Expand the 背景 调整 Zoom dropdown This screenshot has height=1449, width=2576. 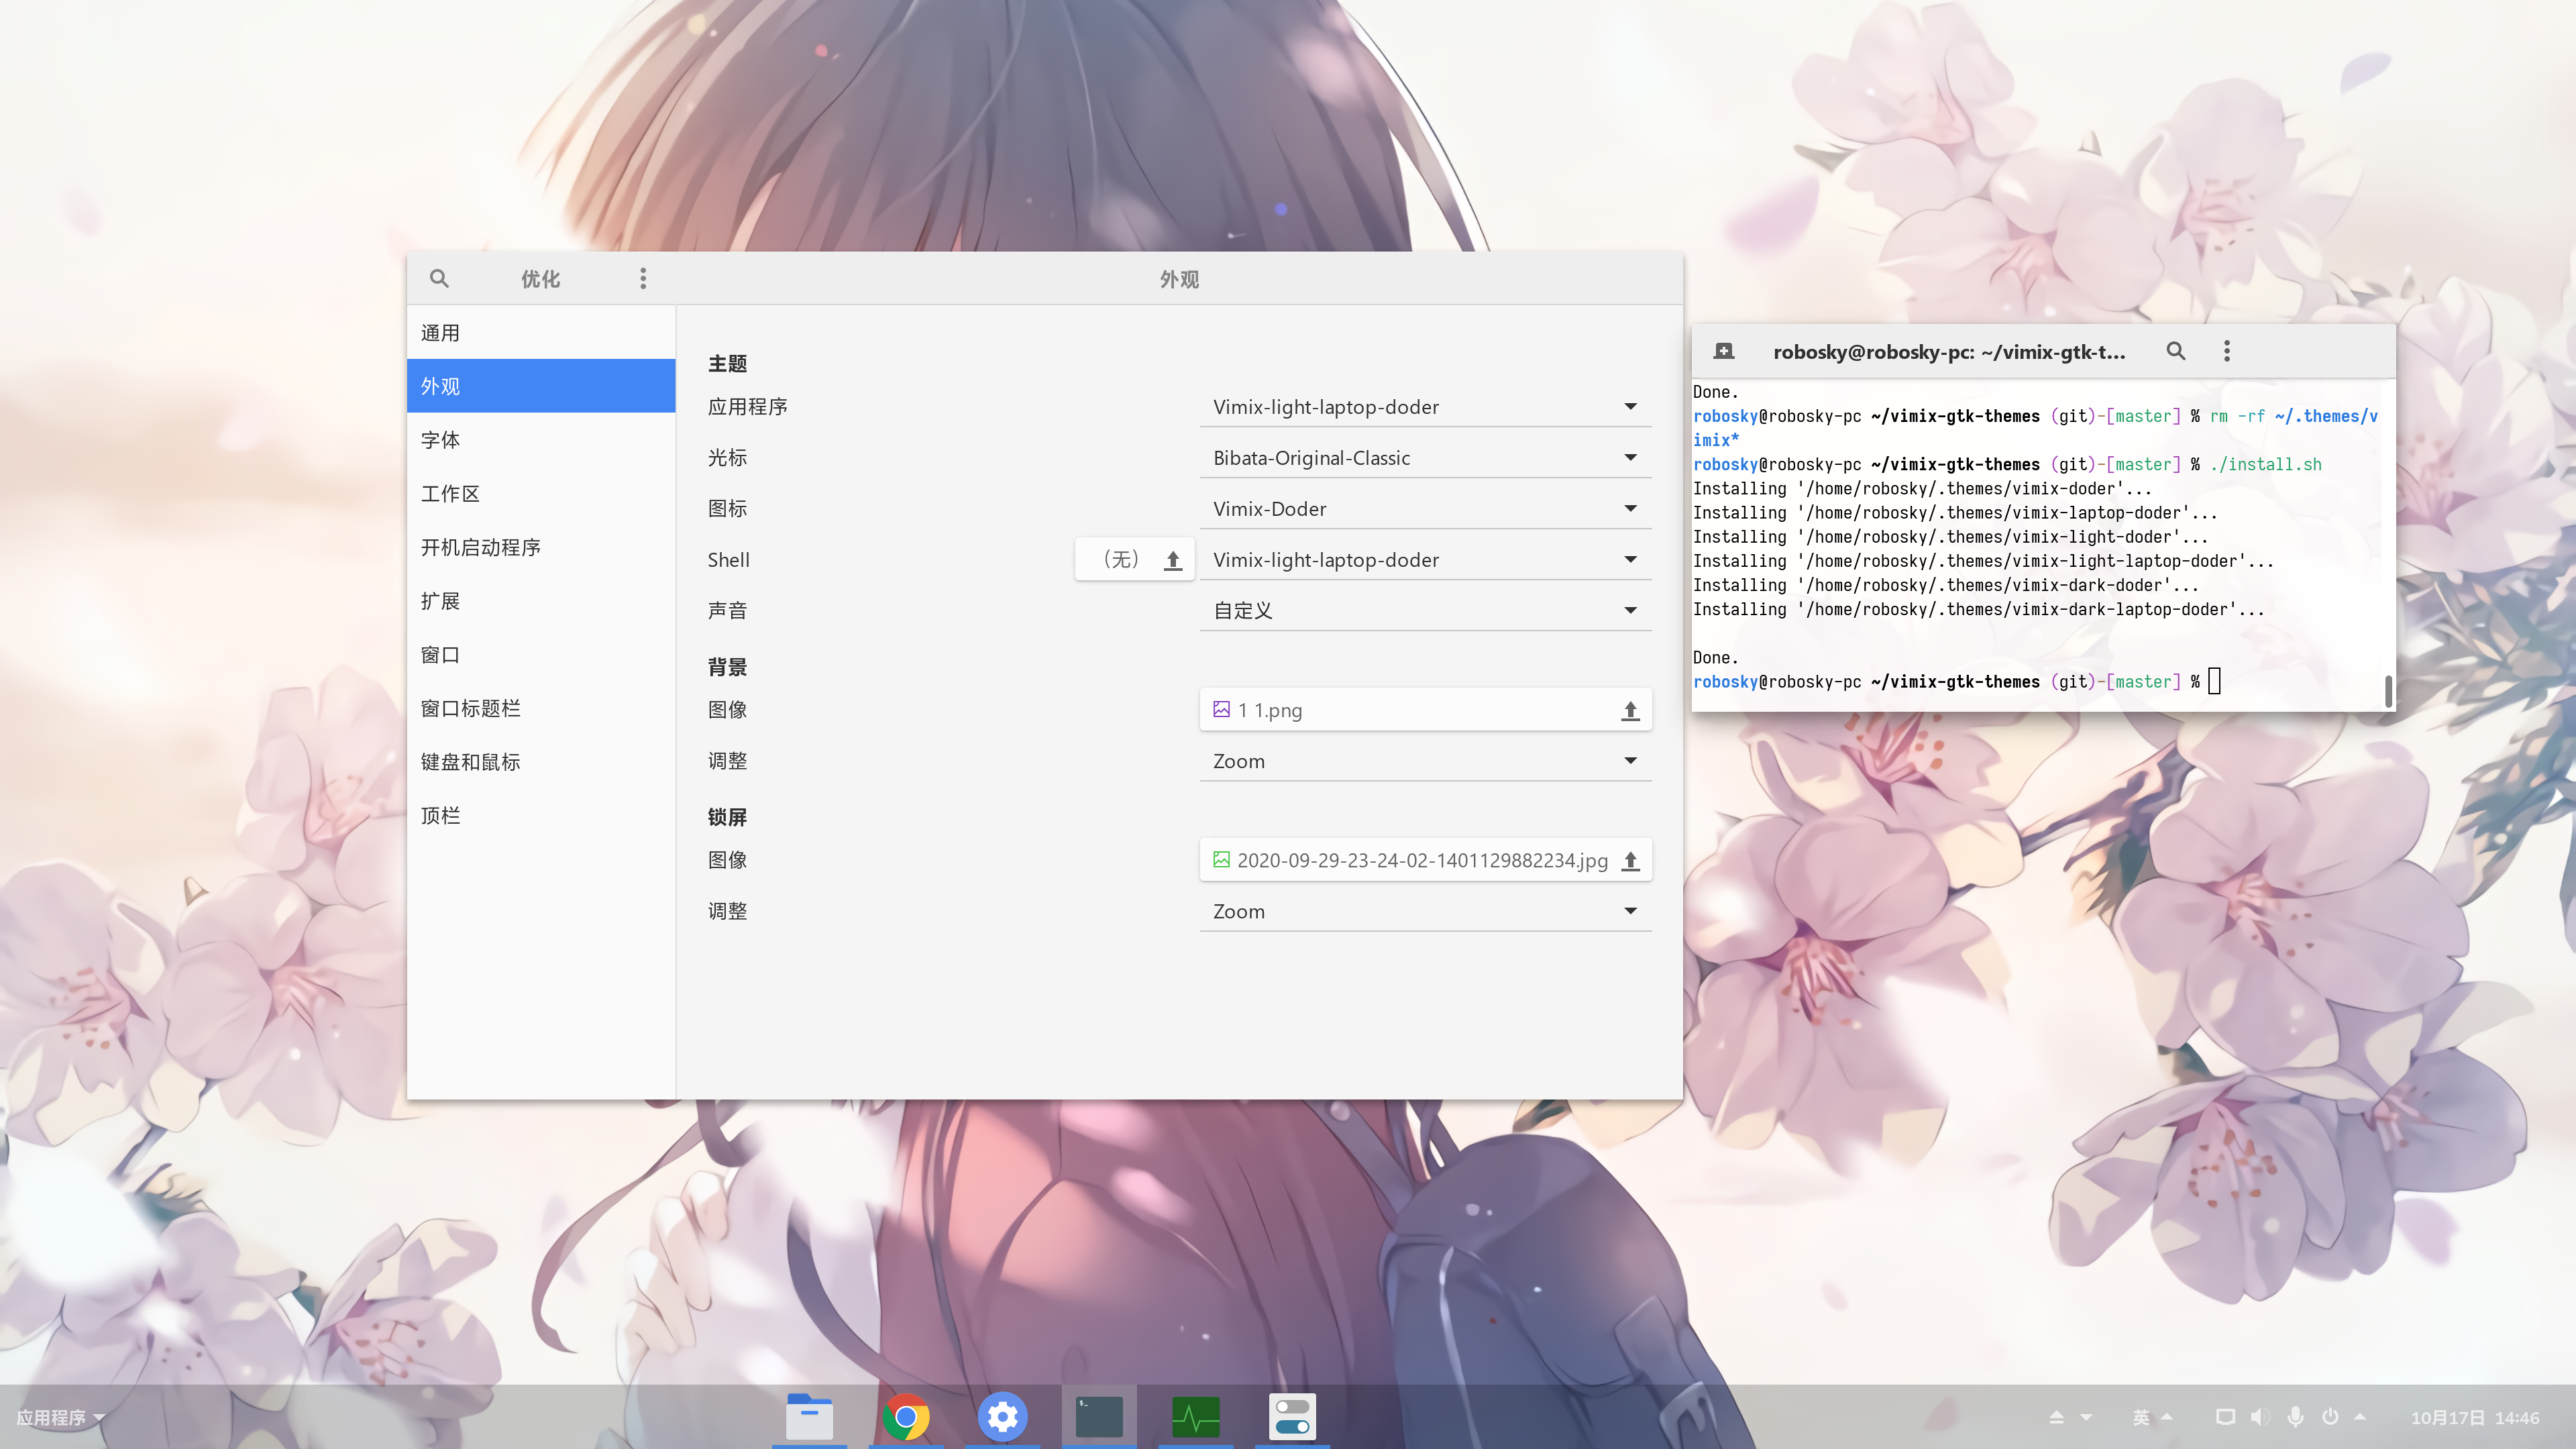pos(1425,761)
